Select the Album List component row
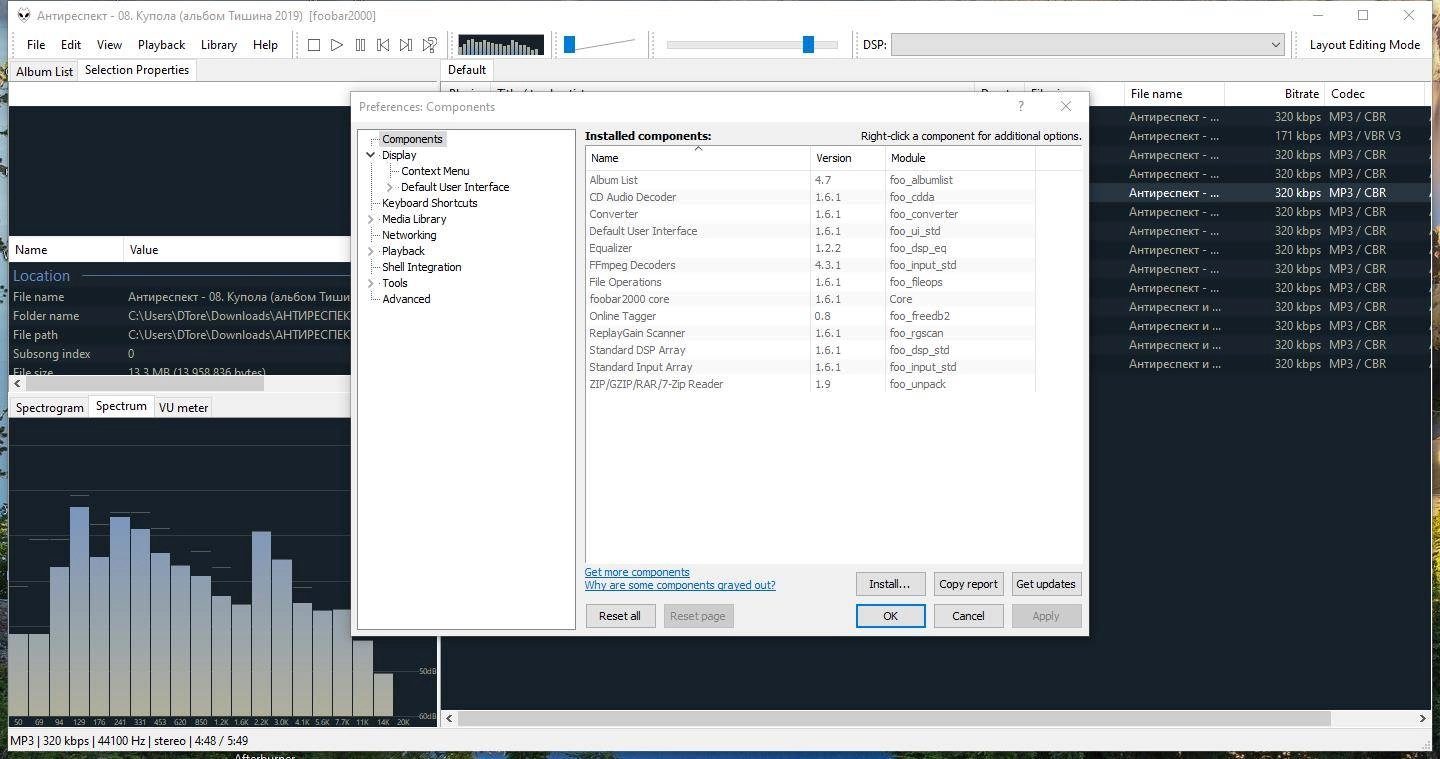1440x759 pixels. (x=810, y=180)
